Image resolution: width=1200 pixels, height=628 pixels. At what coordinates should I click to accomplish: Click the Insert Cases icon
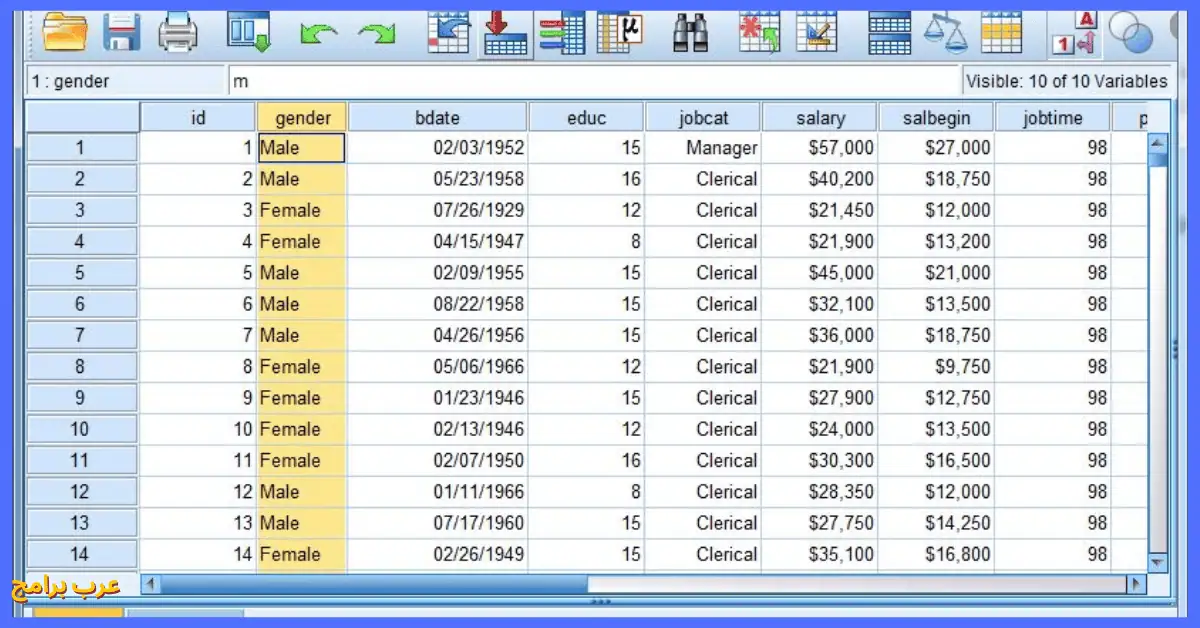[759, 34]
